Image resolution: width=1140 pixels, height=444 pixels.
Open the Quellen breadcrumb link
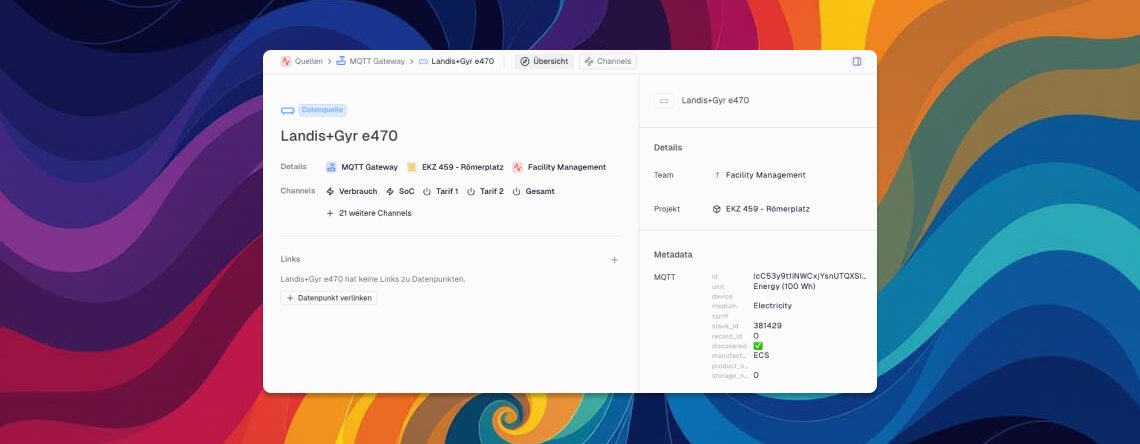[x=308, y=62]
